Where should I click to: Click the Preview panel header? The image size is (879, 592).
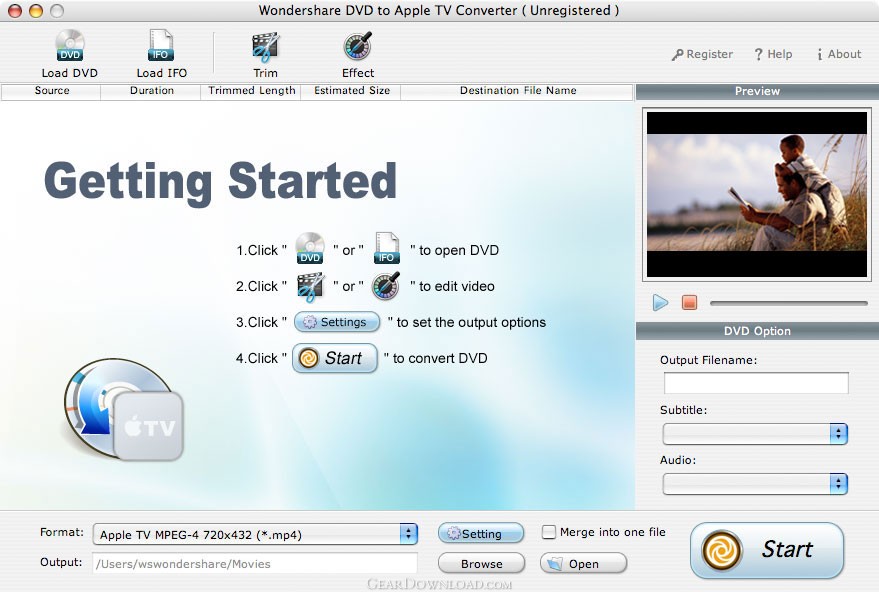757,91
